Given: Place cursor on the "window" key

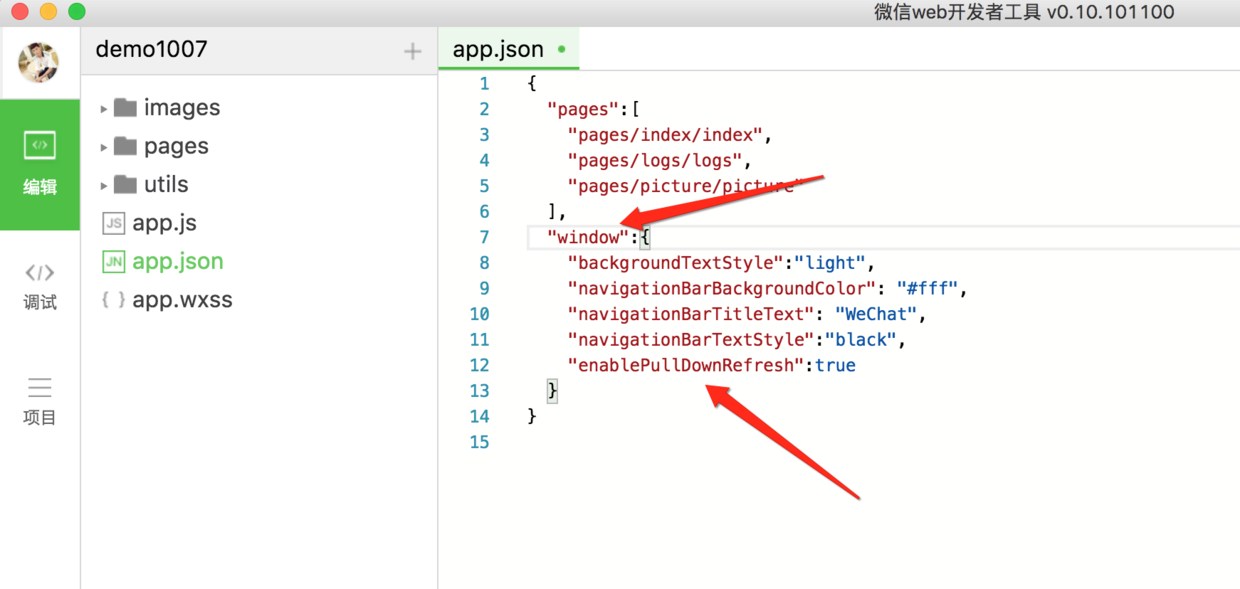Looking at the screenshot, I should pyautogui.click(x=588, y=237).
